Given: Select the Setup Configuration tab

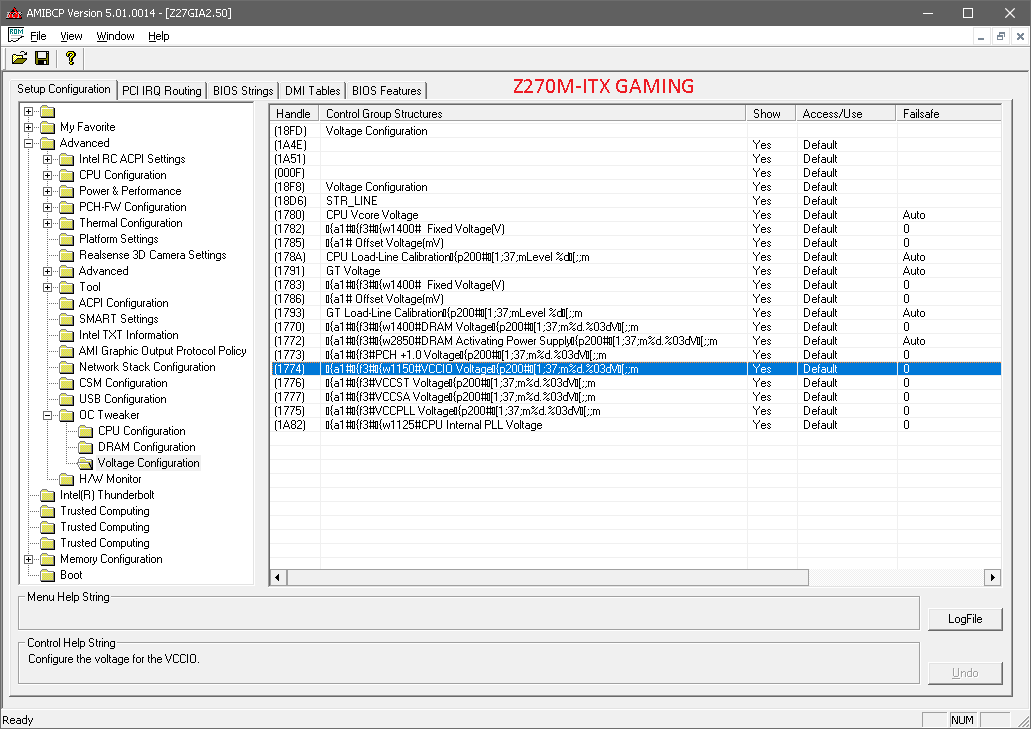Looking at the screenshot, I should [64, 89].
